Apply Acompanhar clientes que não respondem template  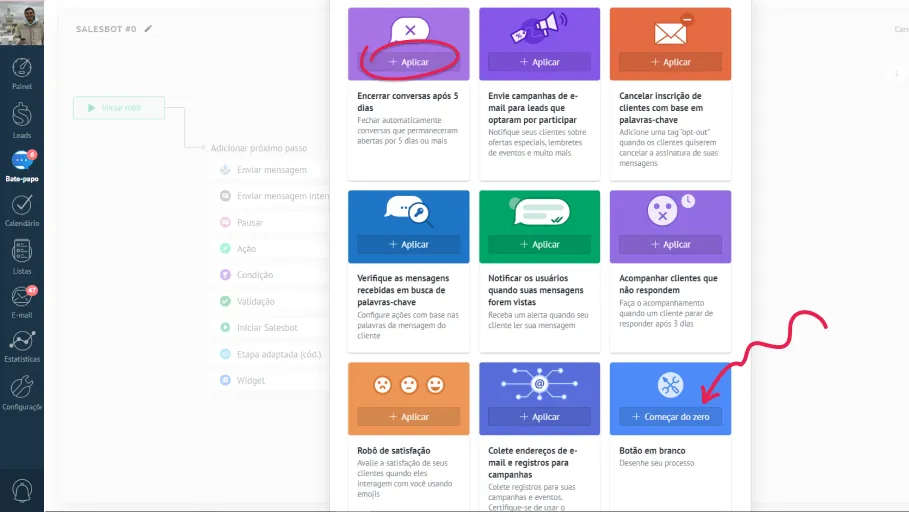pos(670,245)
